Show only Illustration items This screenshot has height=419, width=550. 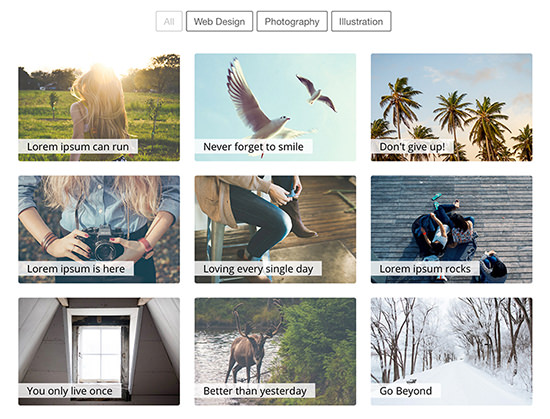tap(361, 21)
